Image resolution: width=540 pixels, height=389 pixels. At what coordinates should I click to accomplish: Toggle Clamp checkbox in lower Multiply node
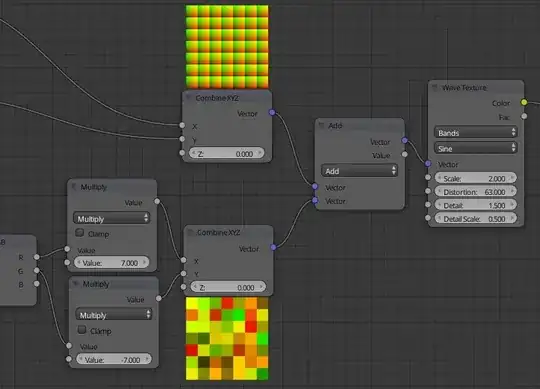(82, 330)
